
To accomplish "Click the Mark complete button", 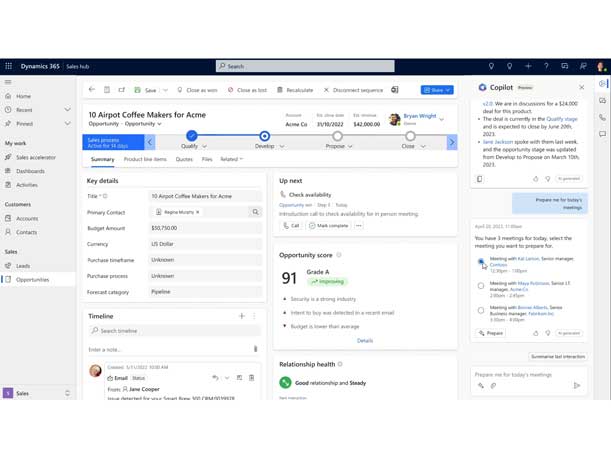I will (325, 226).
